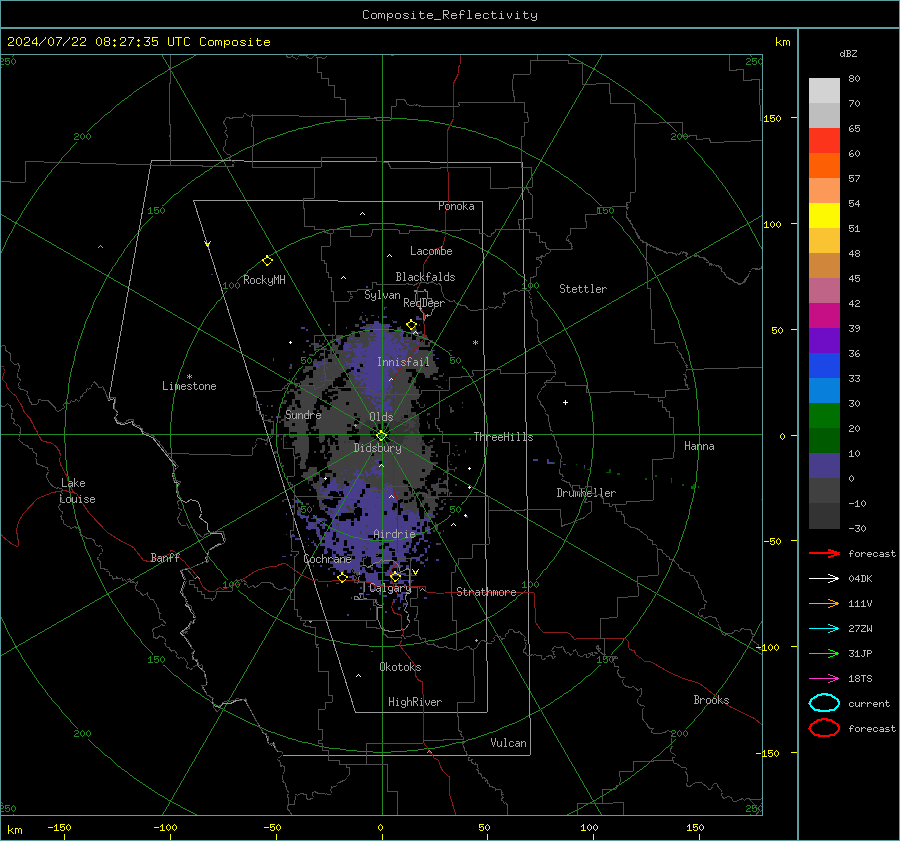
Task: Click the ThreeHills town label
Action: (x=503, y=437)
